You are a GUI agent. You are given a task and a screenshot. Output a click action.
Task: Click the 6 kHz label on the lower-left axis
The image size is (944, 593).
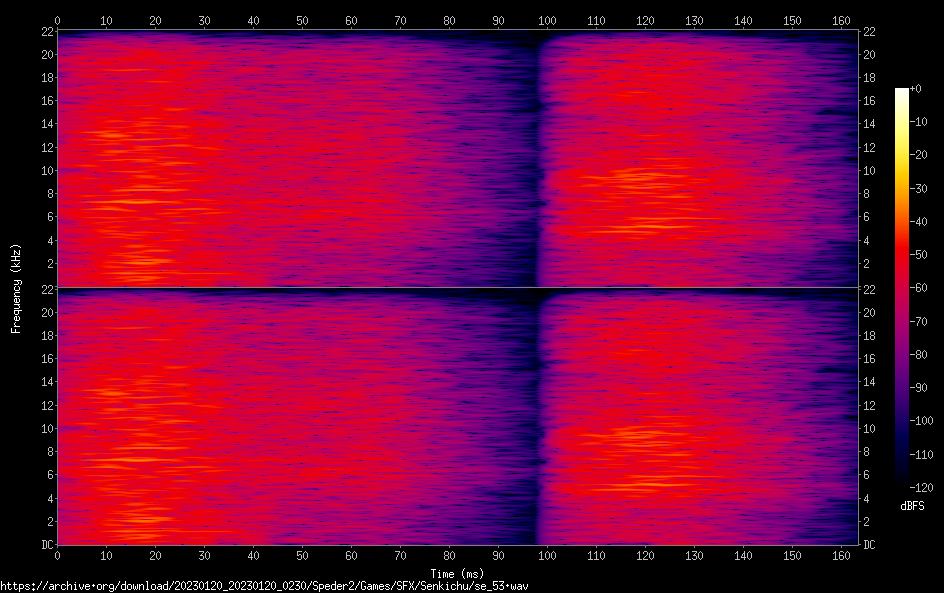coord(49,475)
